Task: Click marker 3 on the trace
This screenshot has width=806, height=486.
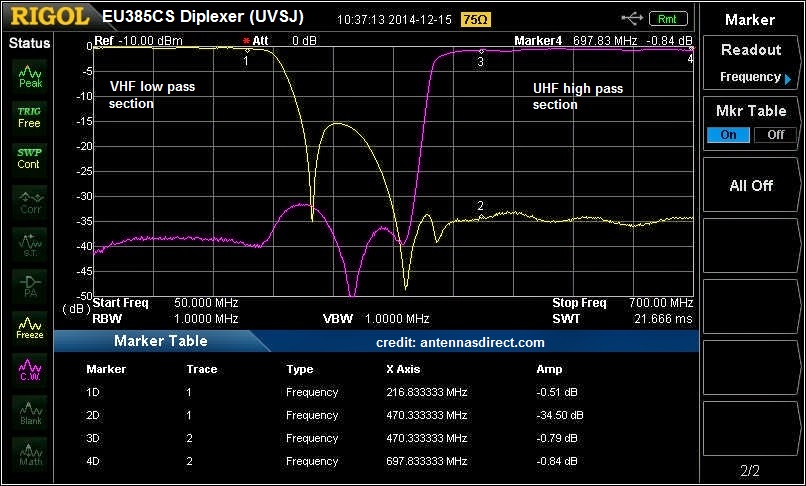Action: pyautogui.click(x=481, y=51)
